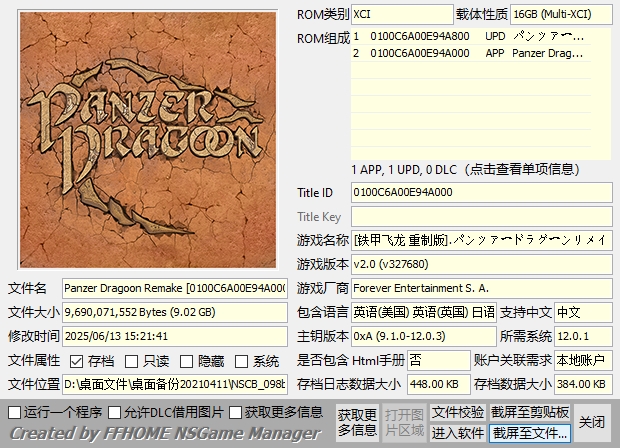Click the 关闭 button
Viewport: 620px width, 448px height.
592,422
